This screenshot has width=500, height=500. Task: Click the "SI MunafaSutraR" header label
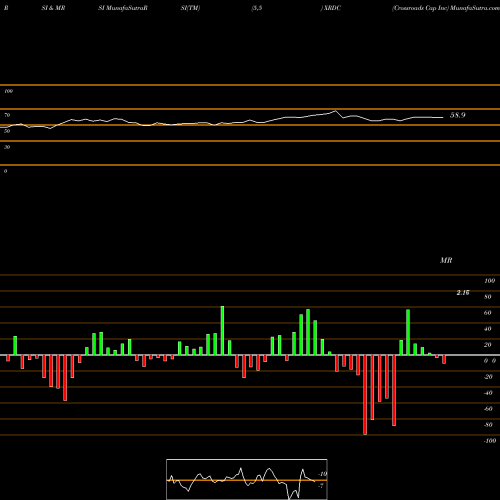coord(123,8)
